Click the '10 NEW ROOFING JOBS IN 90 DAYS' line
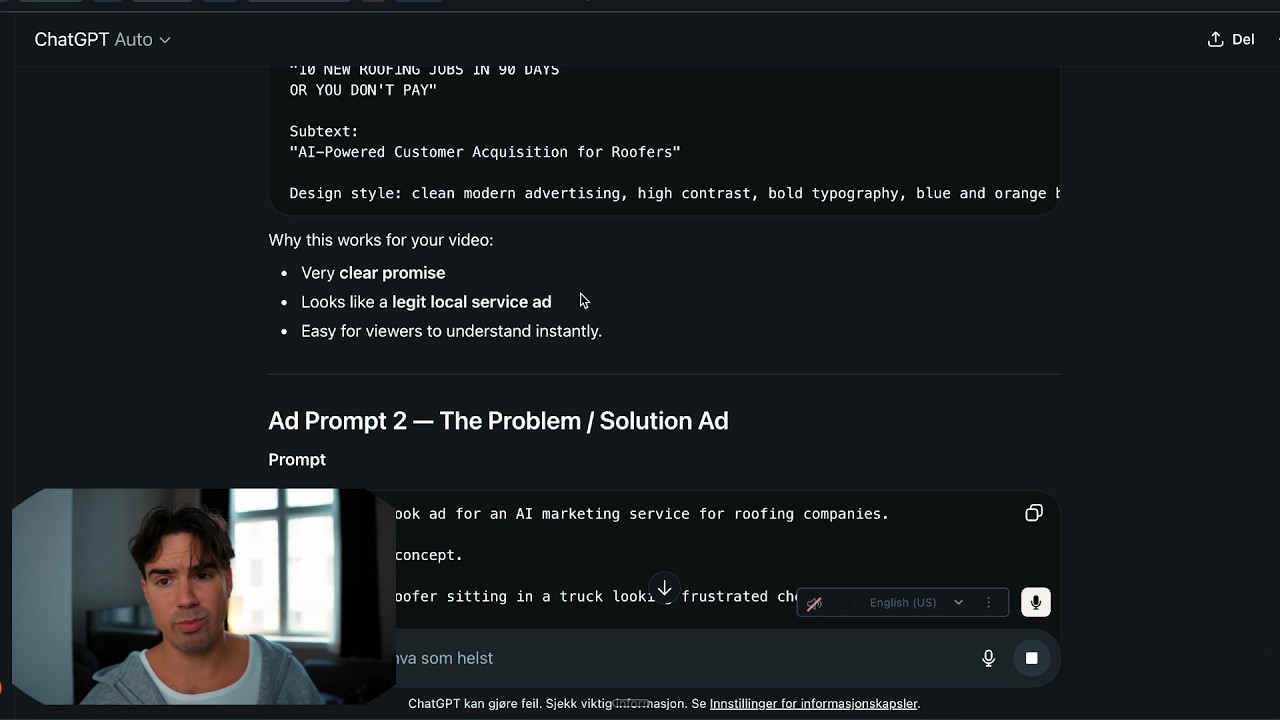 [424, 70]
